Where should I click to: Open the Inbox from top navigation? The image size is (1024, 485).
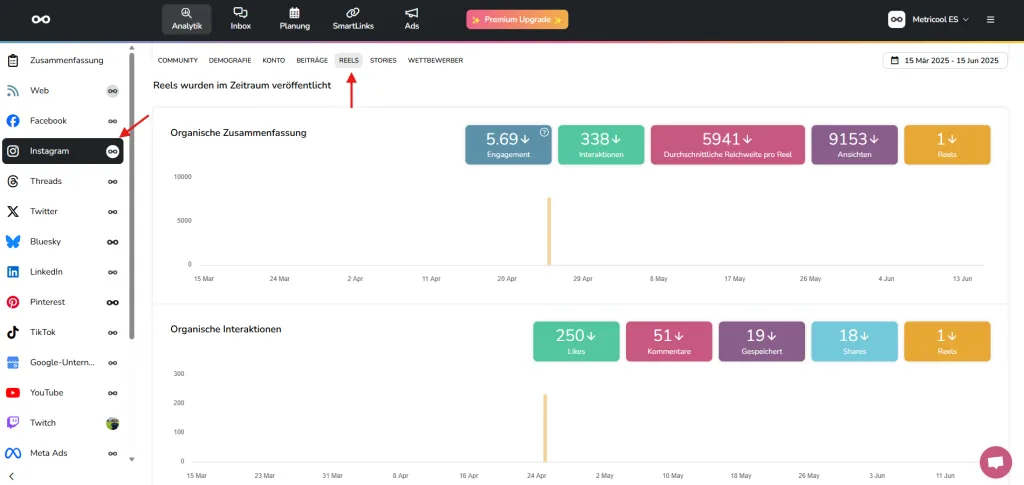[x=241, y=18]
